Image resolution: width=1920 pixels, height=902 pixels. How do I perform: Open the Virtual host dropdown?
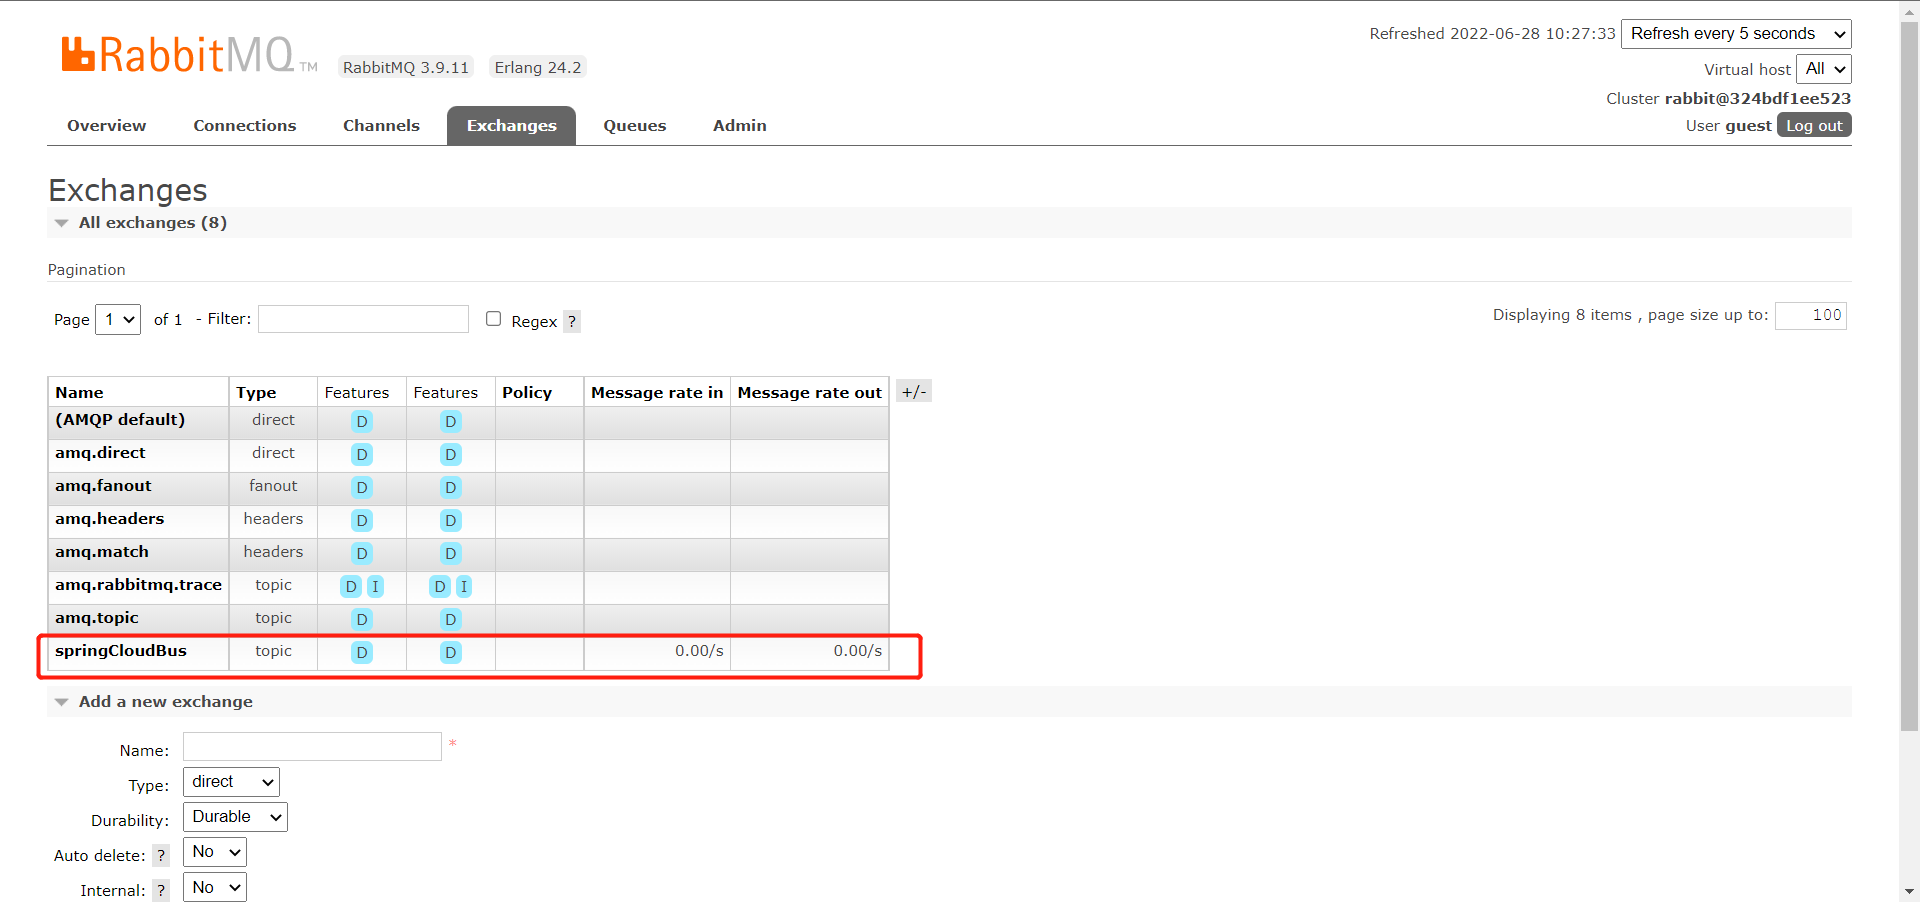[1824, 69]
